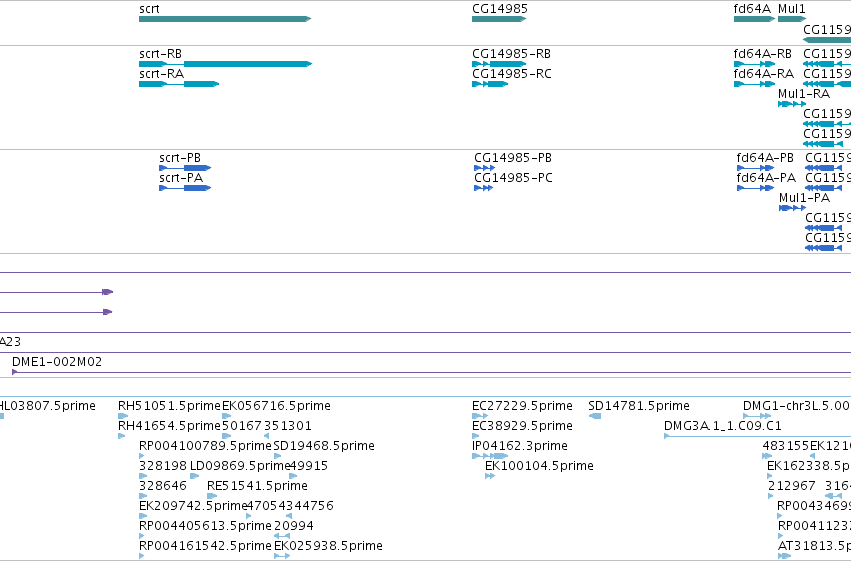Viewport: 851px width, 561px height.
Task: Click the SD14781.5prime EST label
Action: click(639, 406)
